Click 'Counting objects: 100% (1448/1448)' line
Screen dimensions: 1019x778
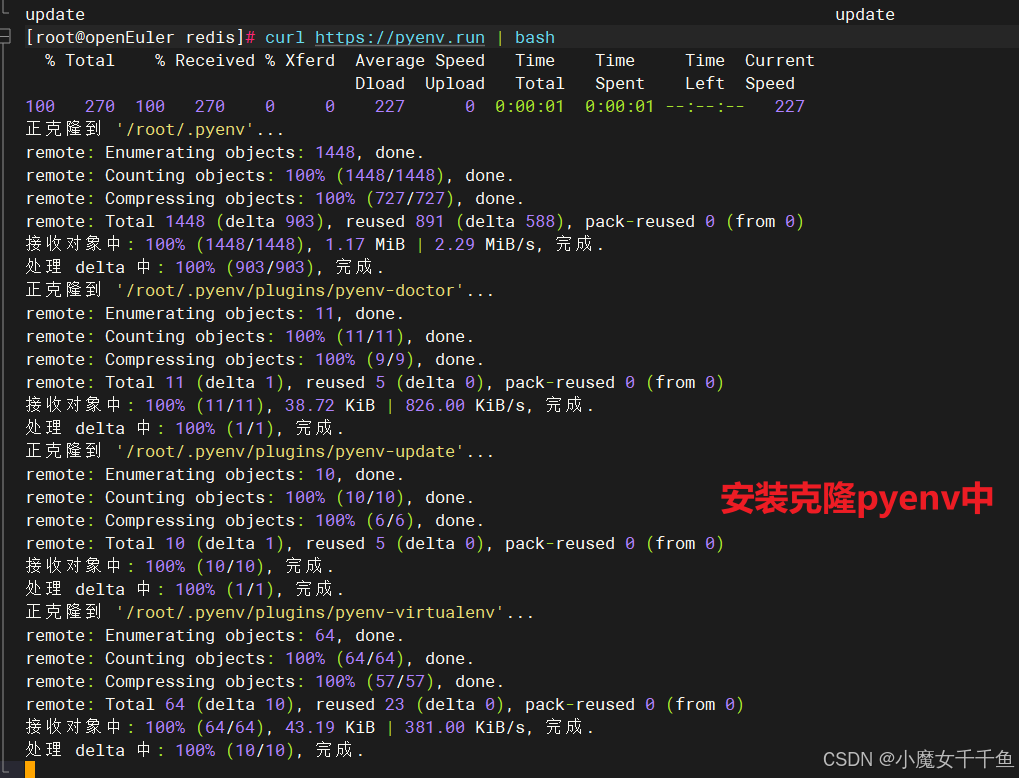(270, 175)
